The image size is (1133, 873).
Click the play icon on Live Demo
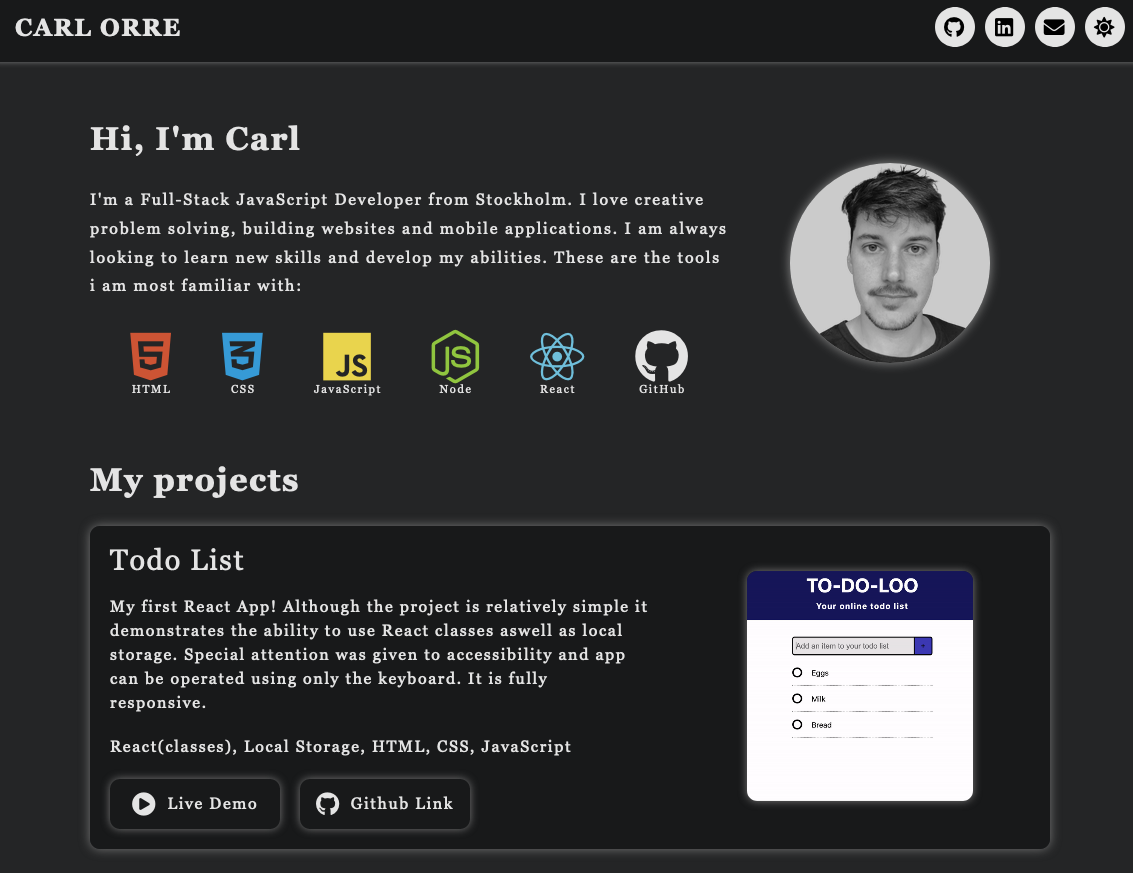(144, 804)
